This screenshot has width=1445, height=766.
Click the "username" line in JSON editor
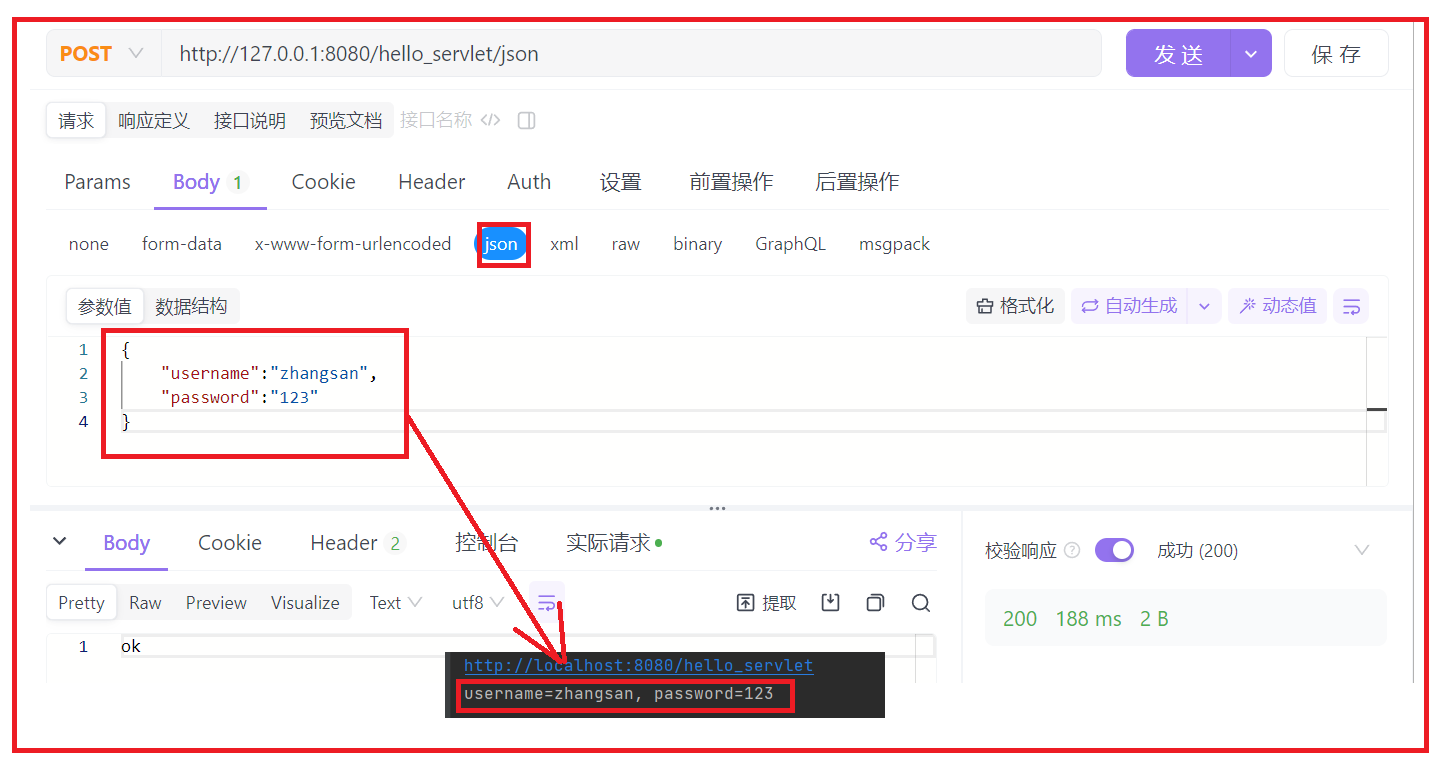[x=271, y=373]
